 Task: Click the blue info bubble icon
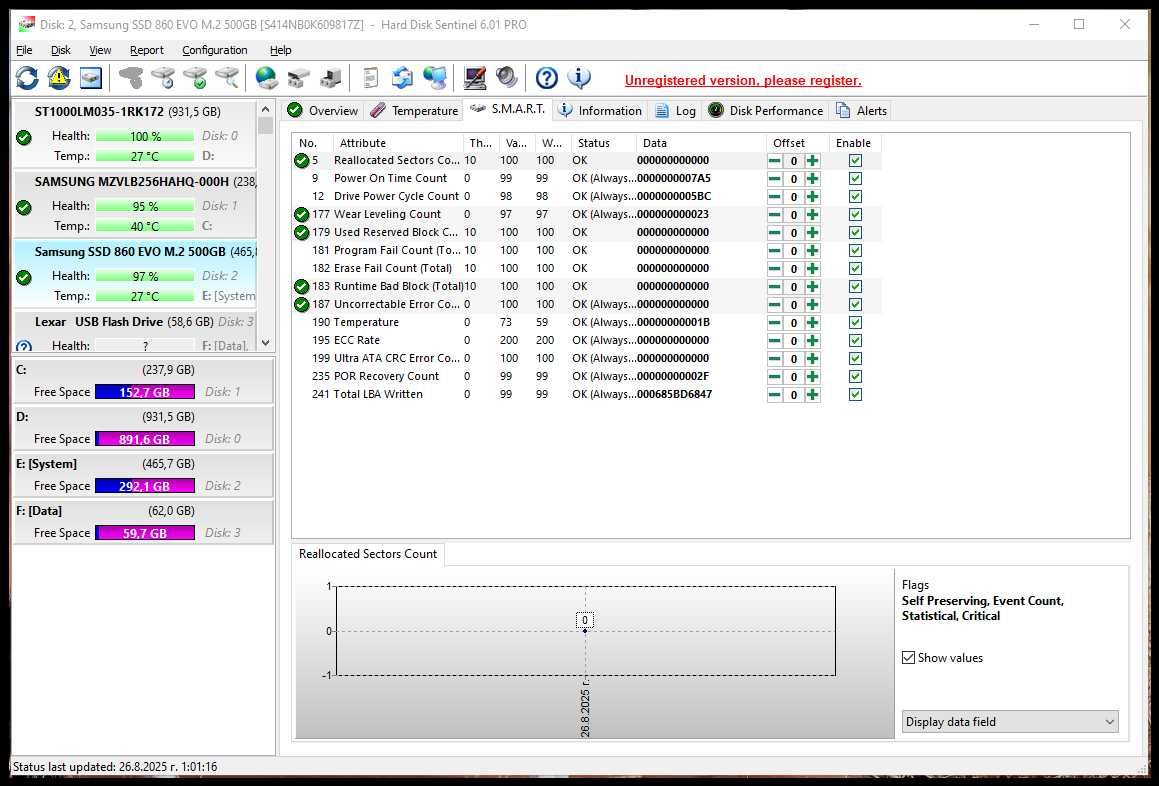tap(579, 78)
